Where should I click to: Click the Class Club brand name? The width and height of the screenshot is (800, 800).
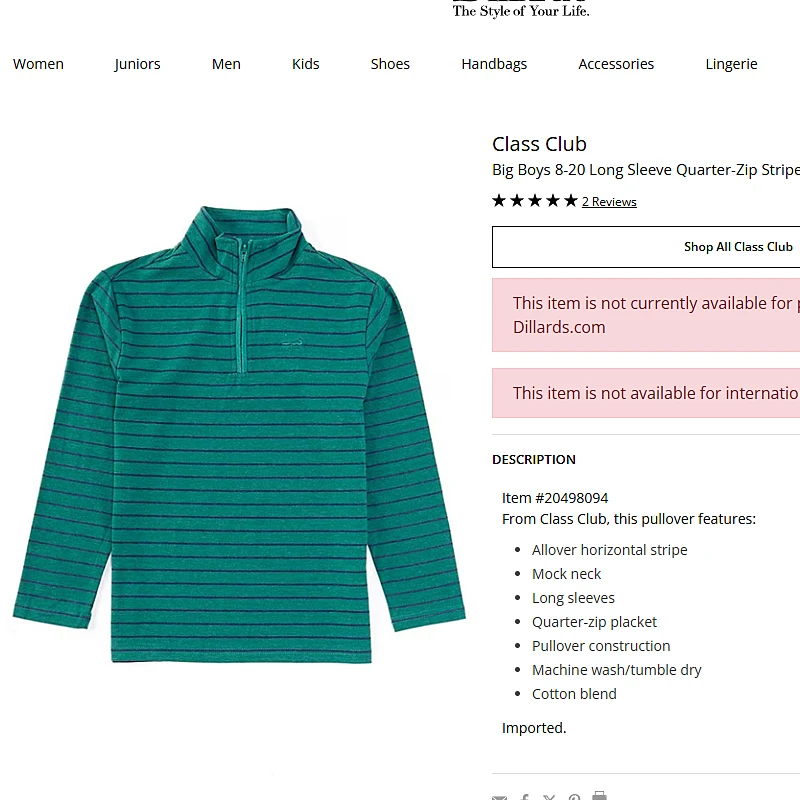(x=539, y=144)
